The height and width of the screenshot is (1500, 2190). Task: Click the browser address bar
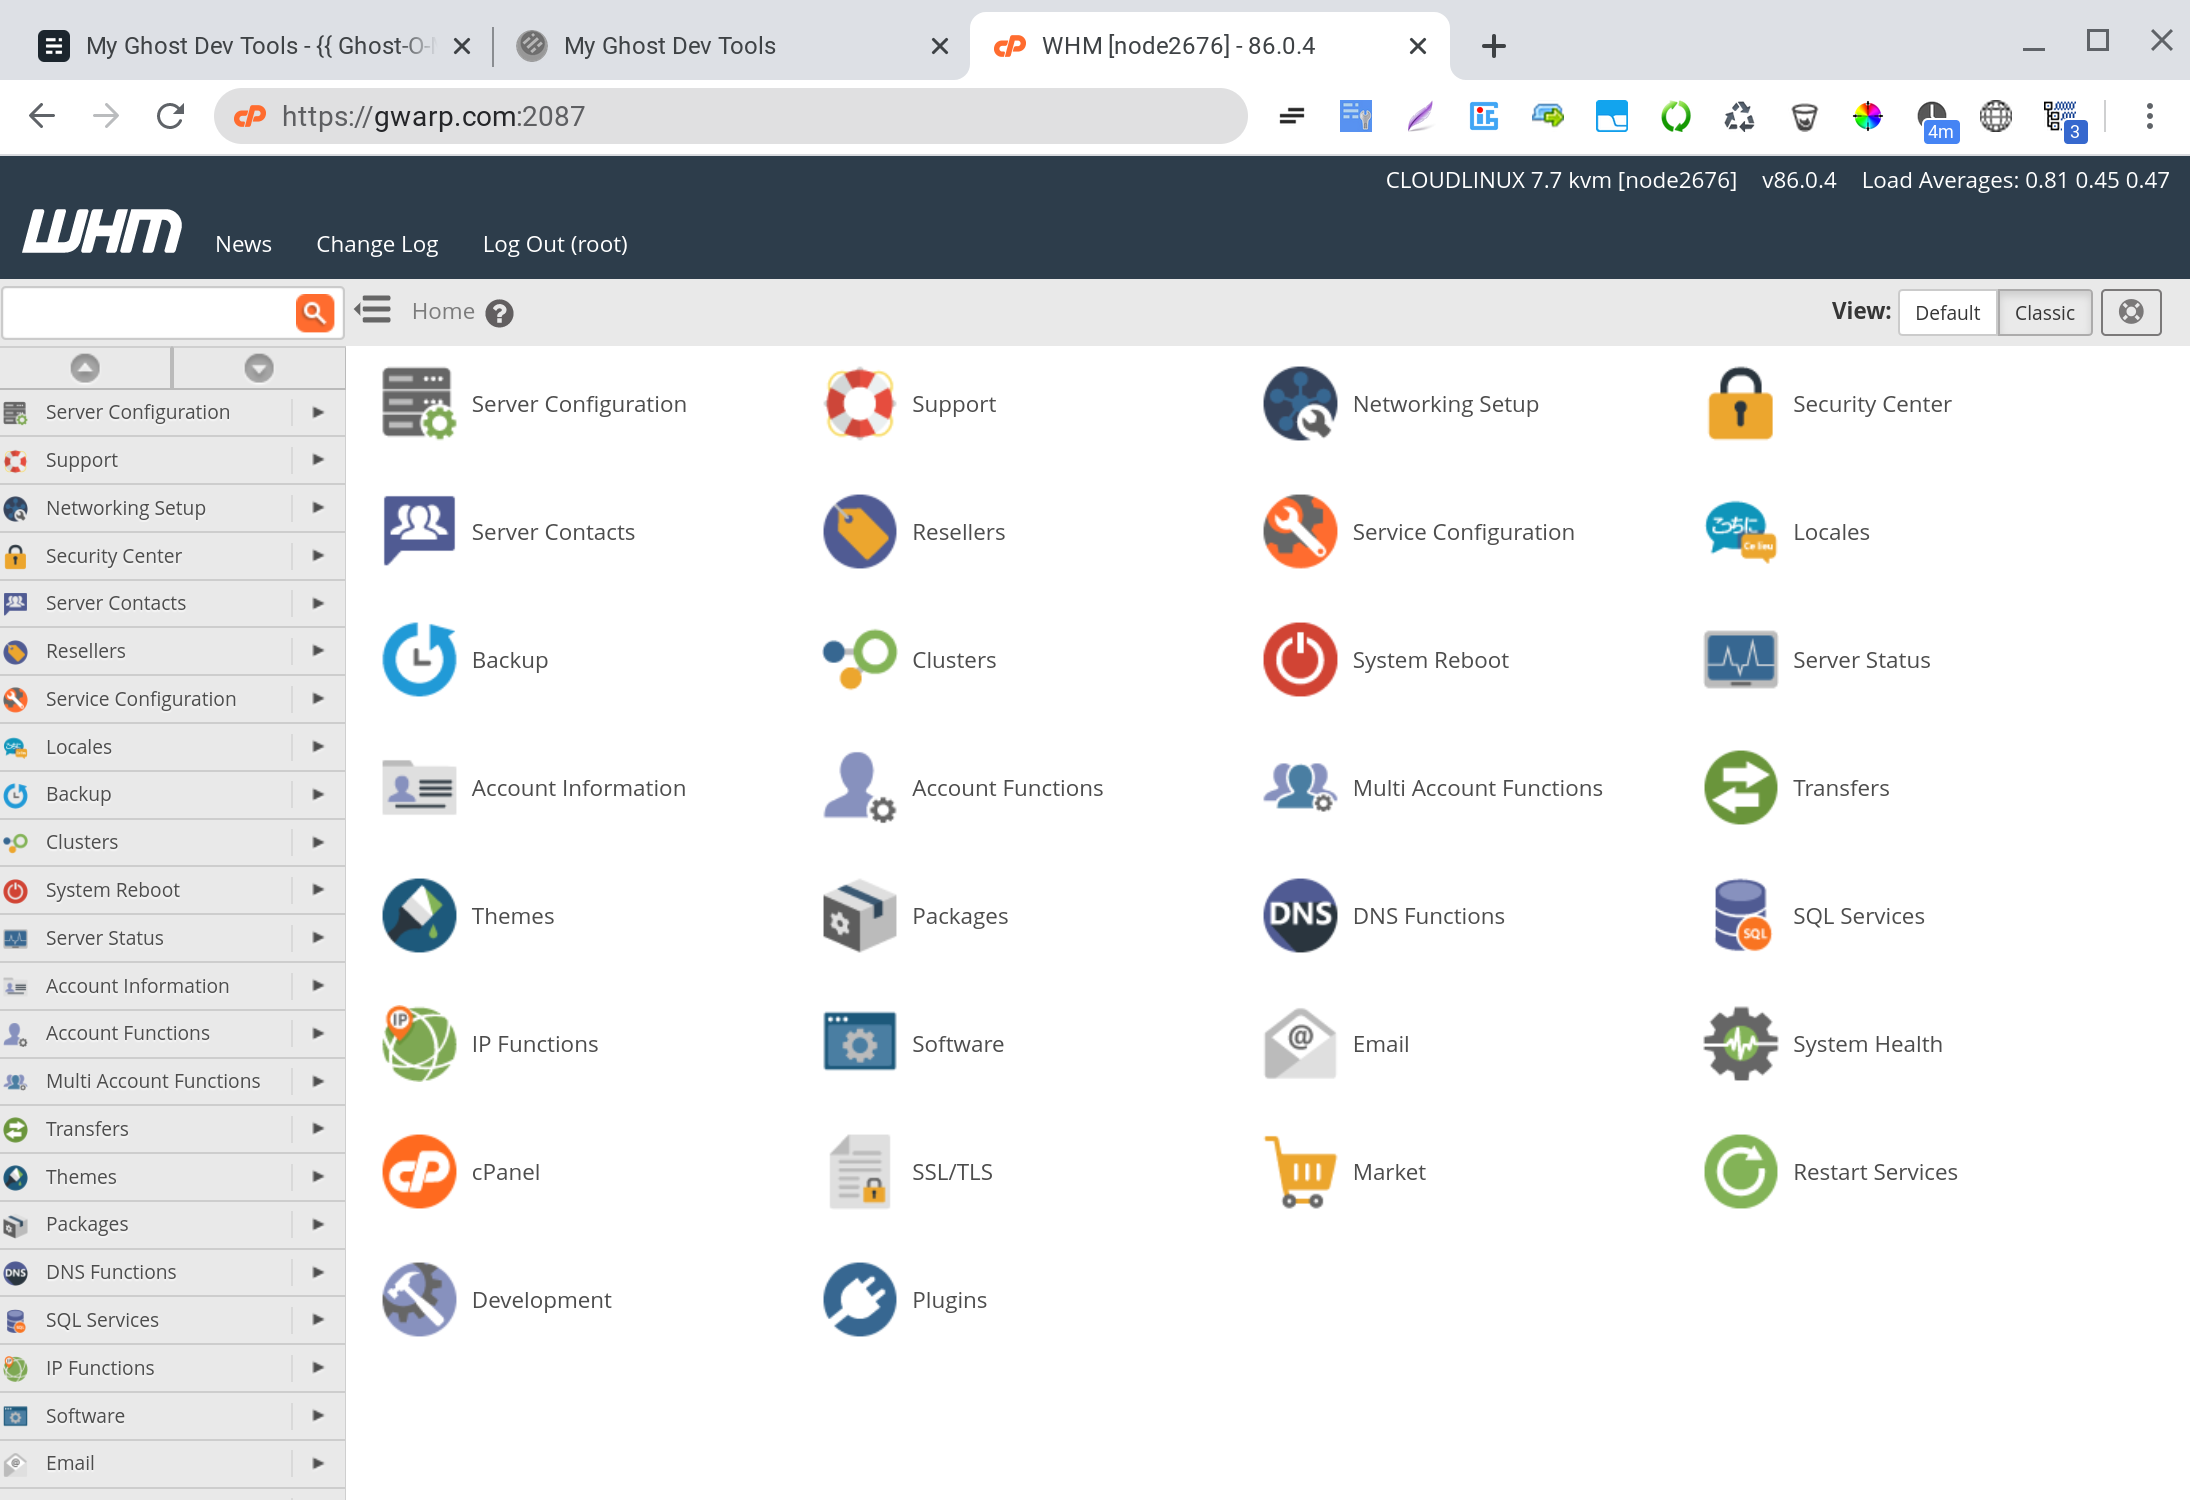(x=730, y=116)
